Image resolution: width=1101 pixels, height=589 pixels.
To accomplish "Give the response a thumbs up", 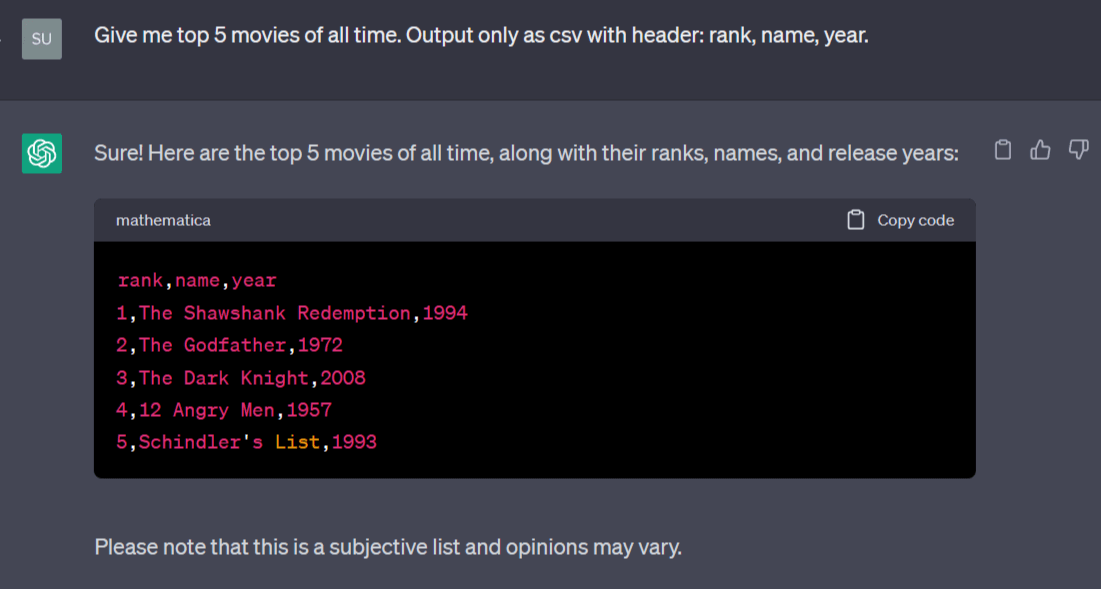I will 1040,150.
